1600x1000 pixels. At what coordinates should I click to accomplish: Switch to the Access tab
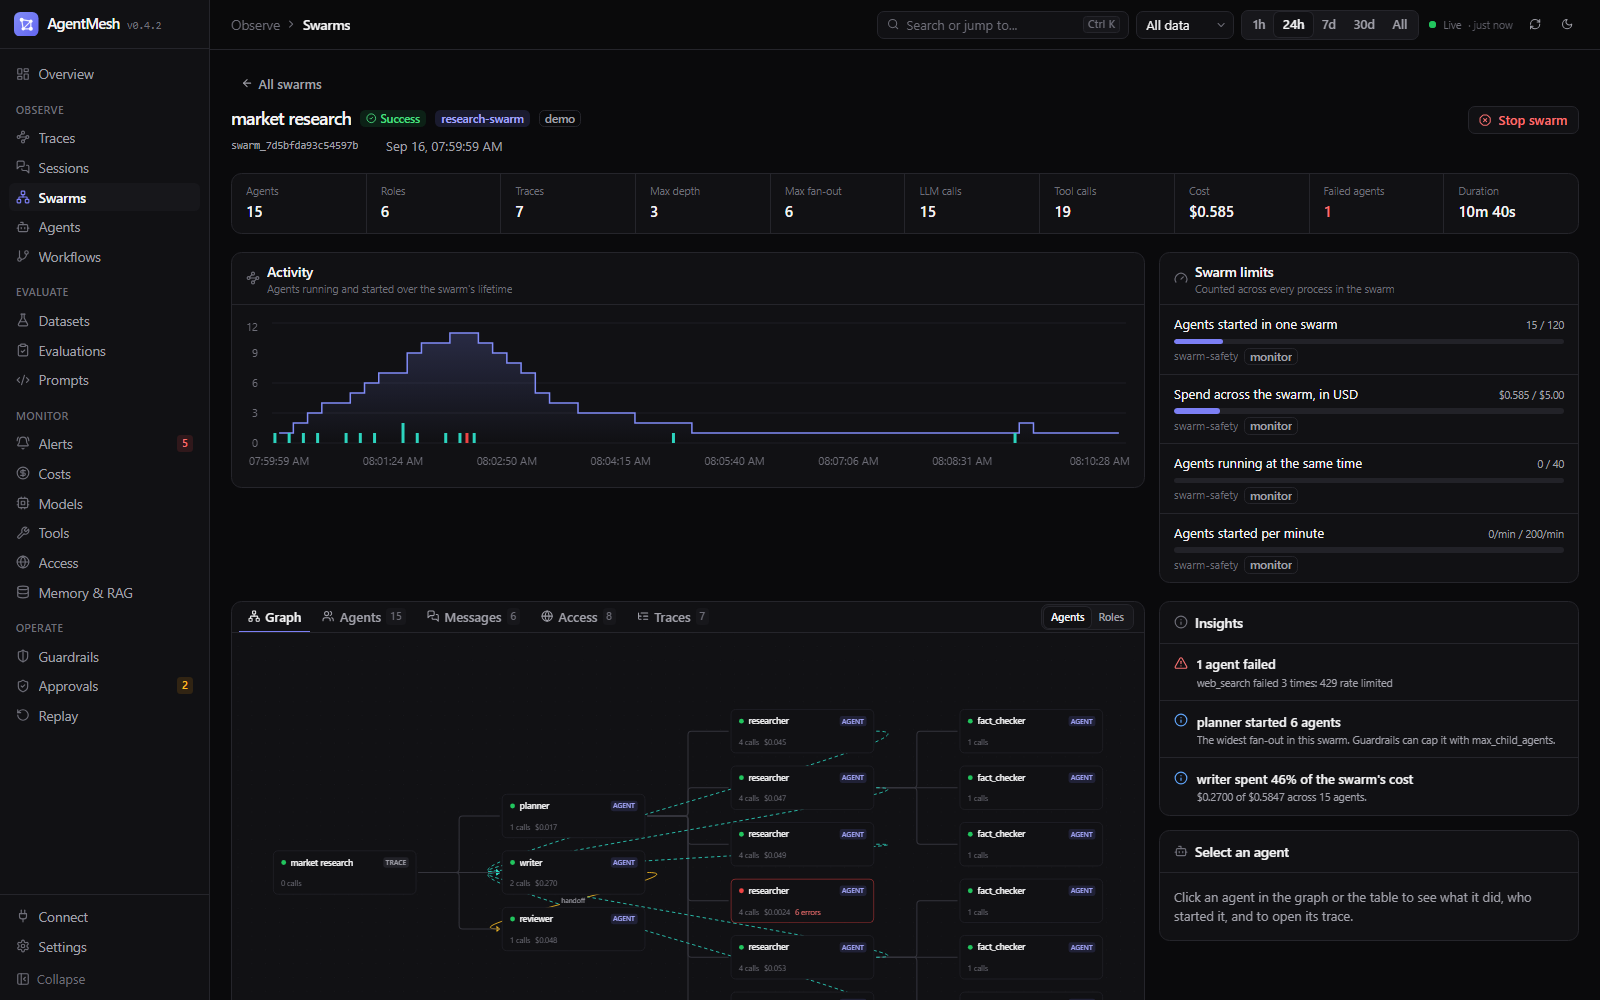click(x=577, y=617)
